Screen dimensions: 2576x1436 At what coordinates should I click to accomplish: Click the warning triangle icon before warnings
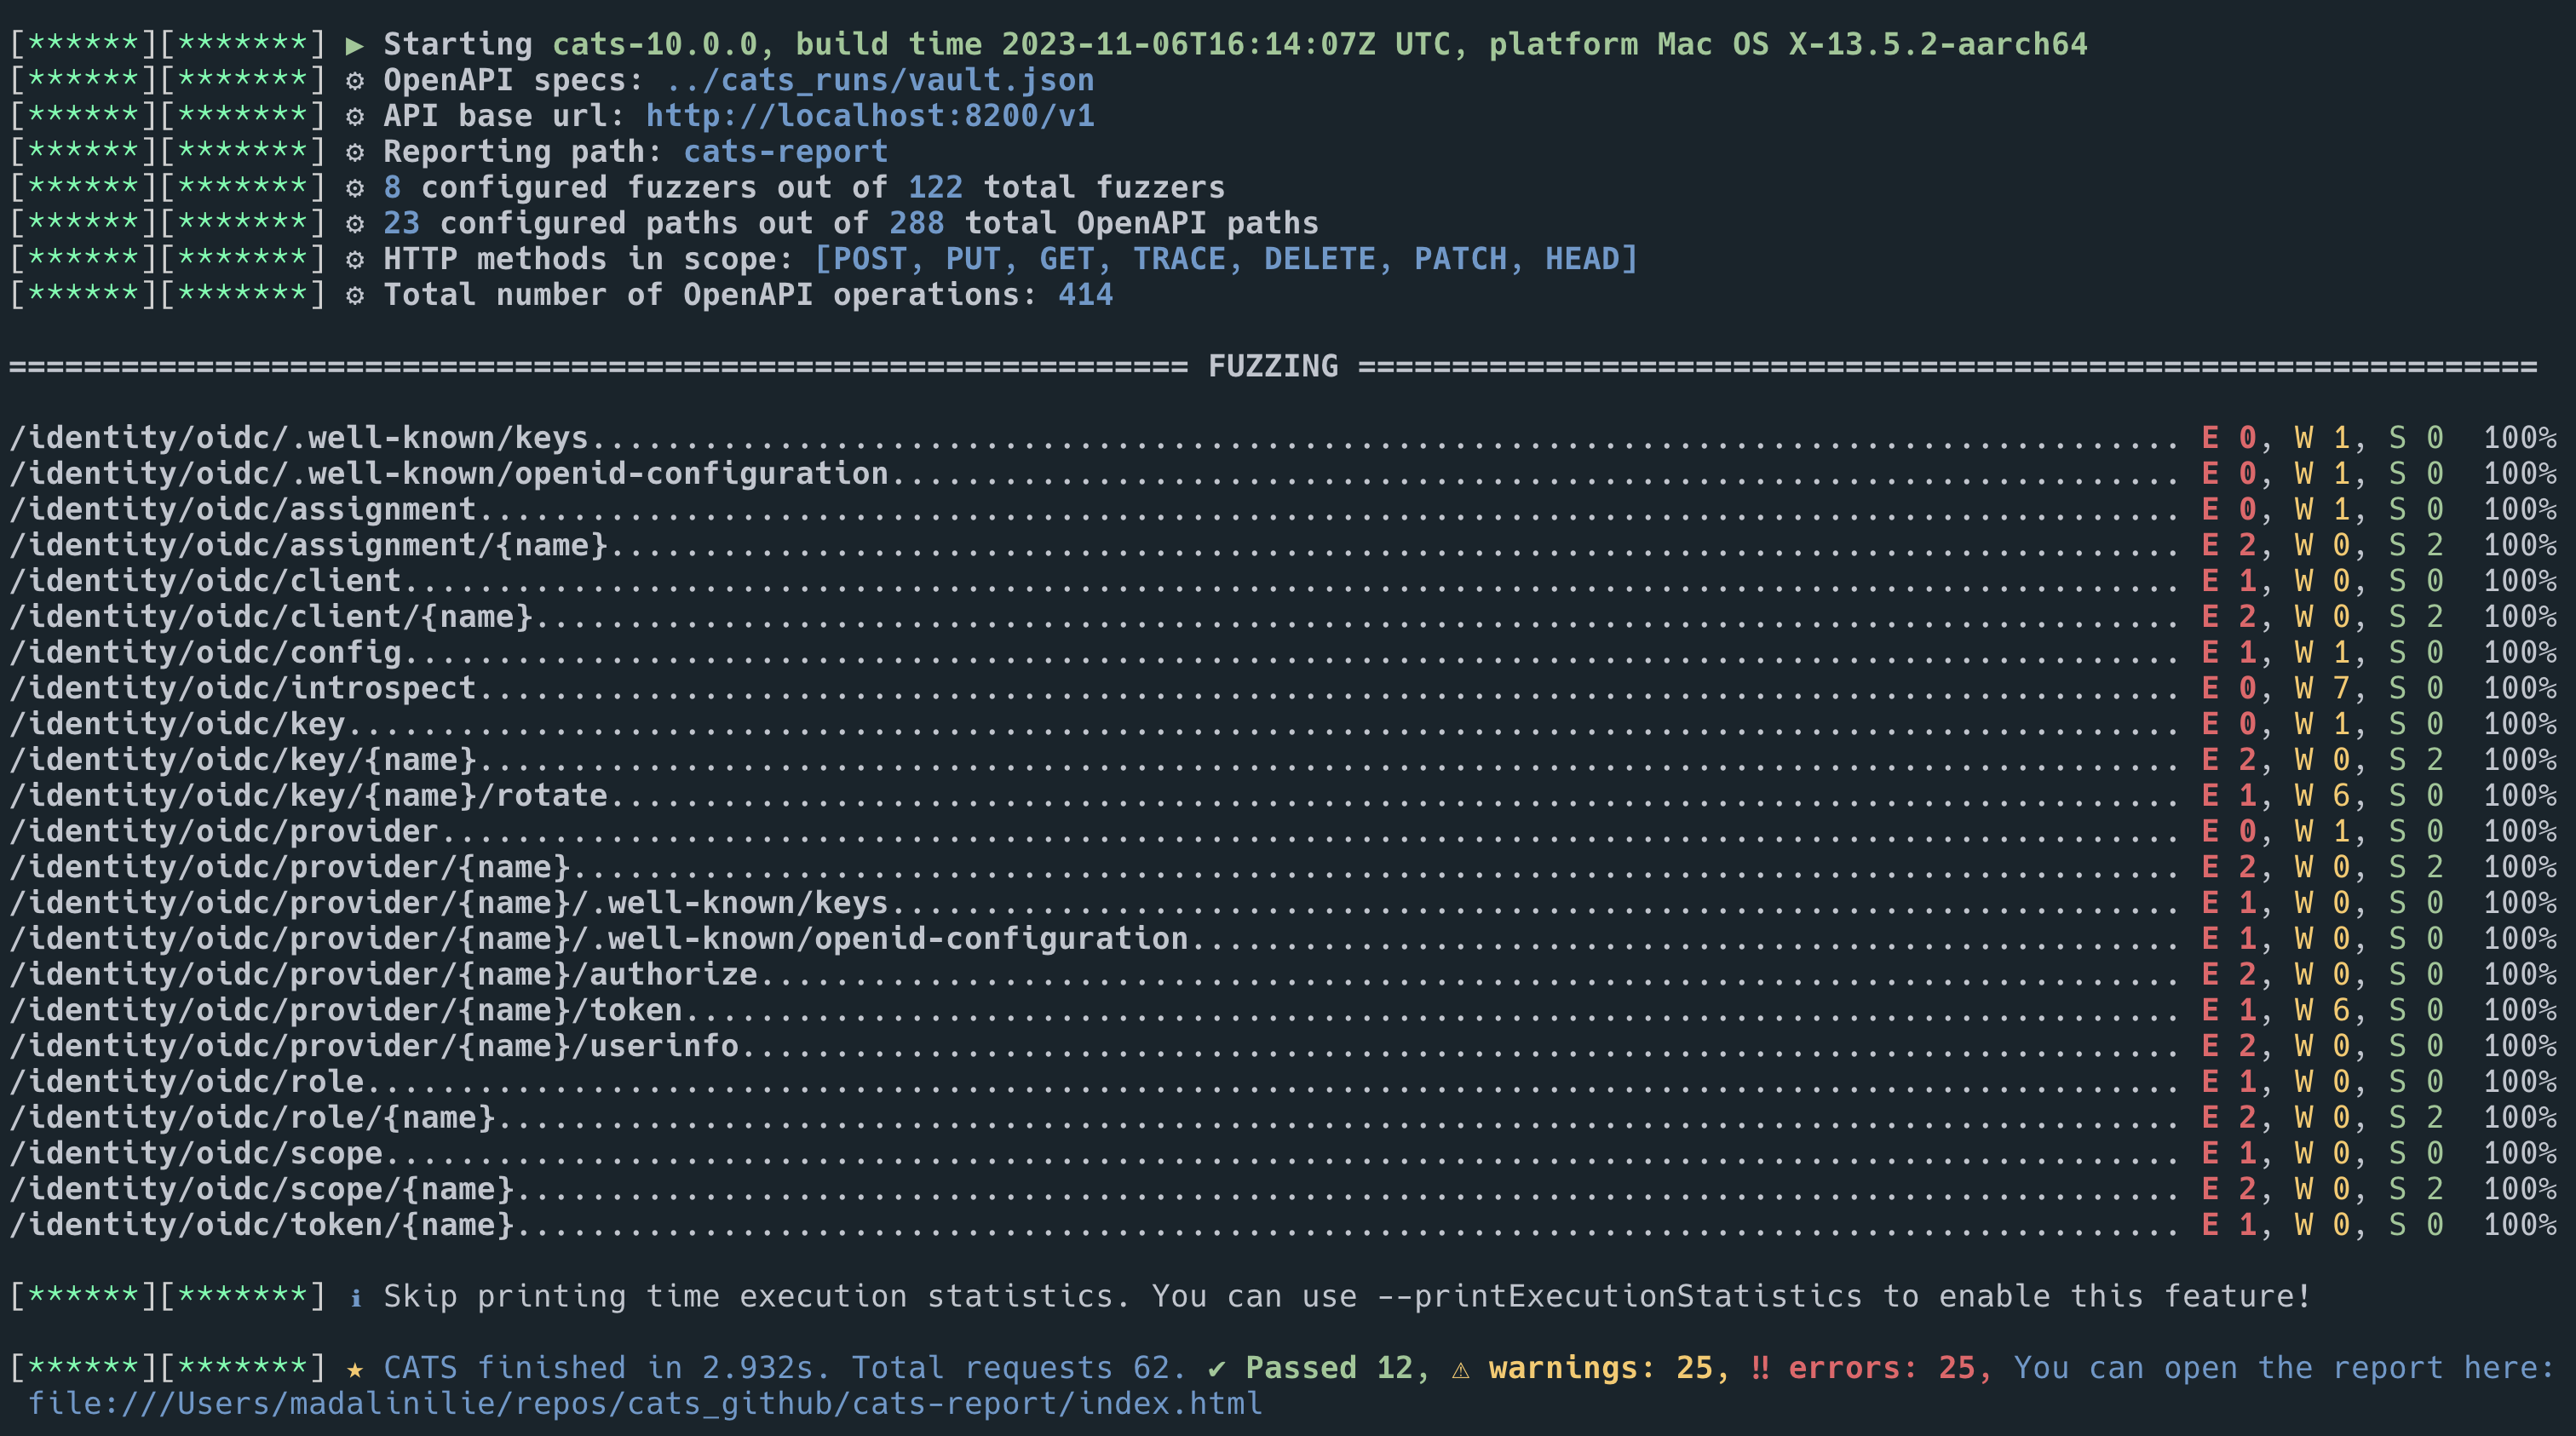point(1460,1369)
